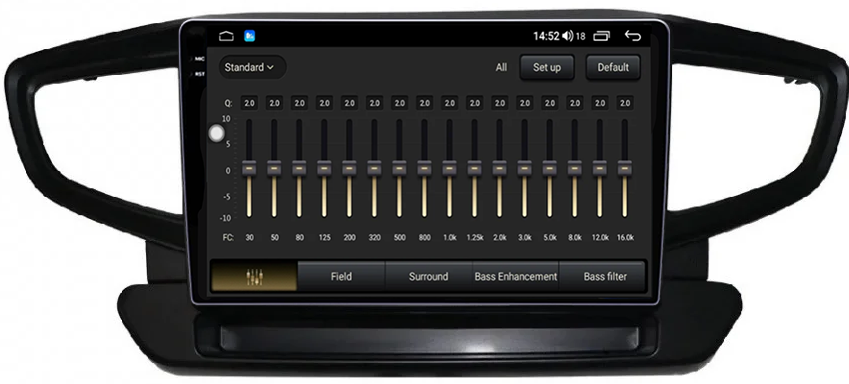Image resolution: width=849 pixels, height=384 pixels.
Task: Switch to the Field tab
Action: pyautogui.click(x=341, y=276)
